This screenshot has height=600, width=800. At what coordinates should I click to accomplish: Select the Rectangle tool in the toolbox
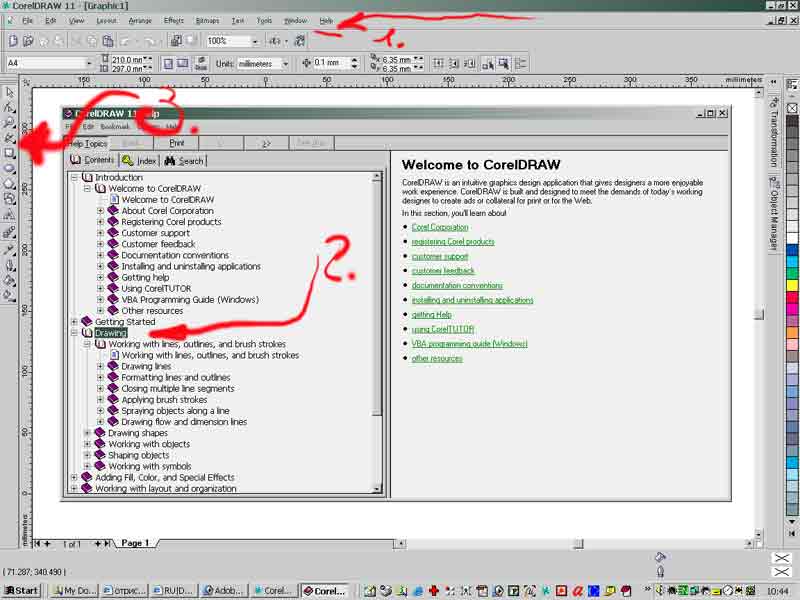(9, 154)
